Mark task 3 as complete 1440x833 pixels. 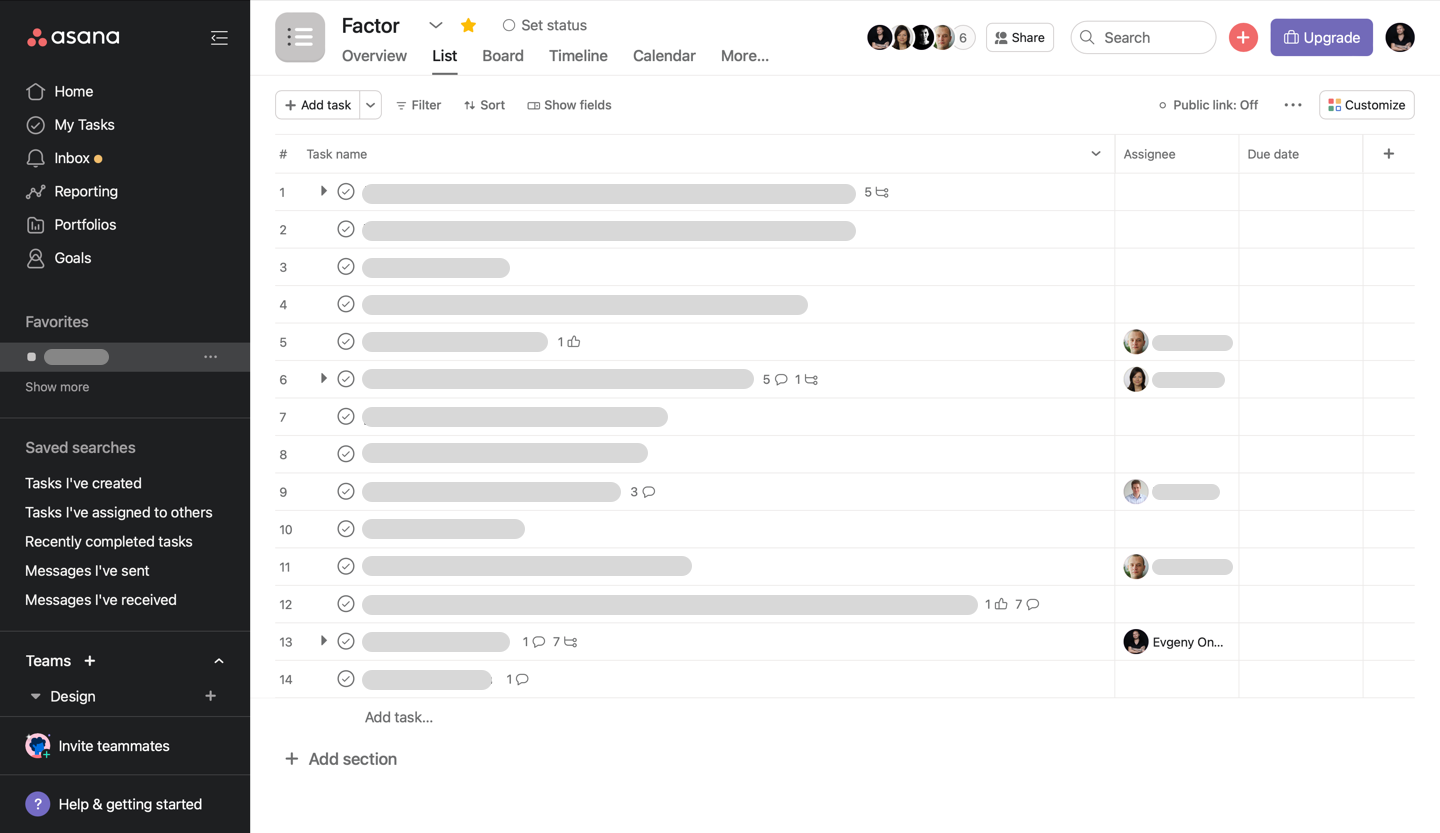(346, 266)
